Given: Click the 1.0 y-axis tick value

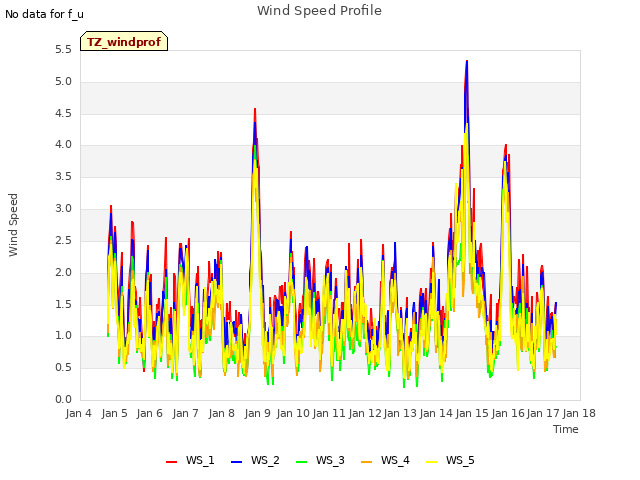Looking at the screenshot, I should [x=63, y=336].
